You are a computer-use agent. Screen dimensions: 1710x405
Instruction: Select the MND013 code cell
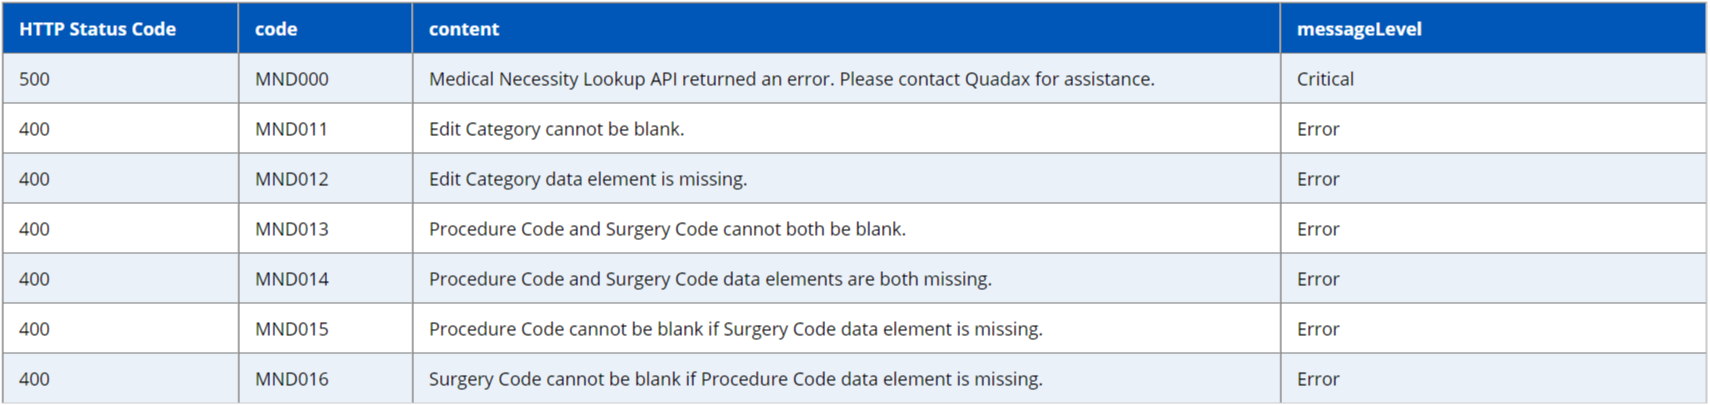click(x=291, y=229)
